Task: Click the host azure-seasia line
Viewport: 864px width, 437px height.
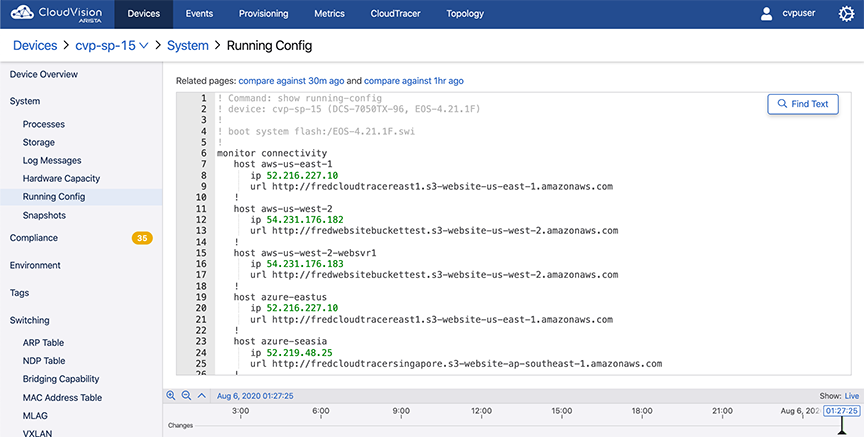Action: coord(280,342)
